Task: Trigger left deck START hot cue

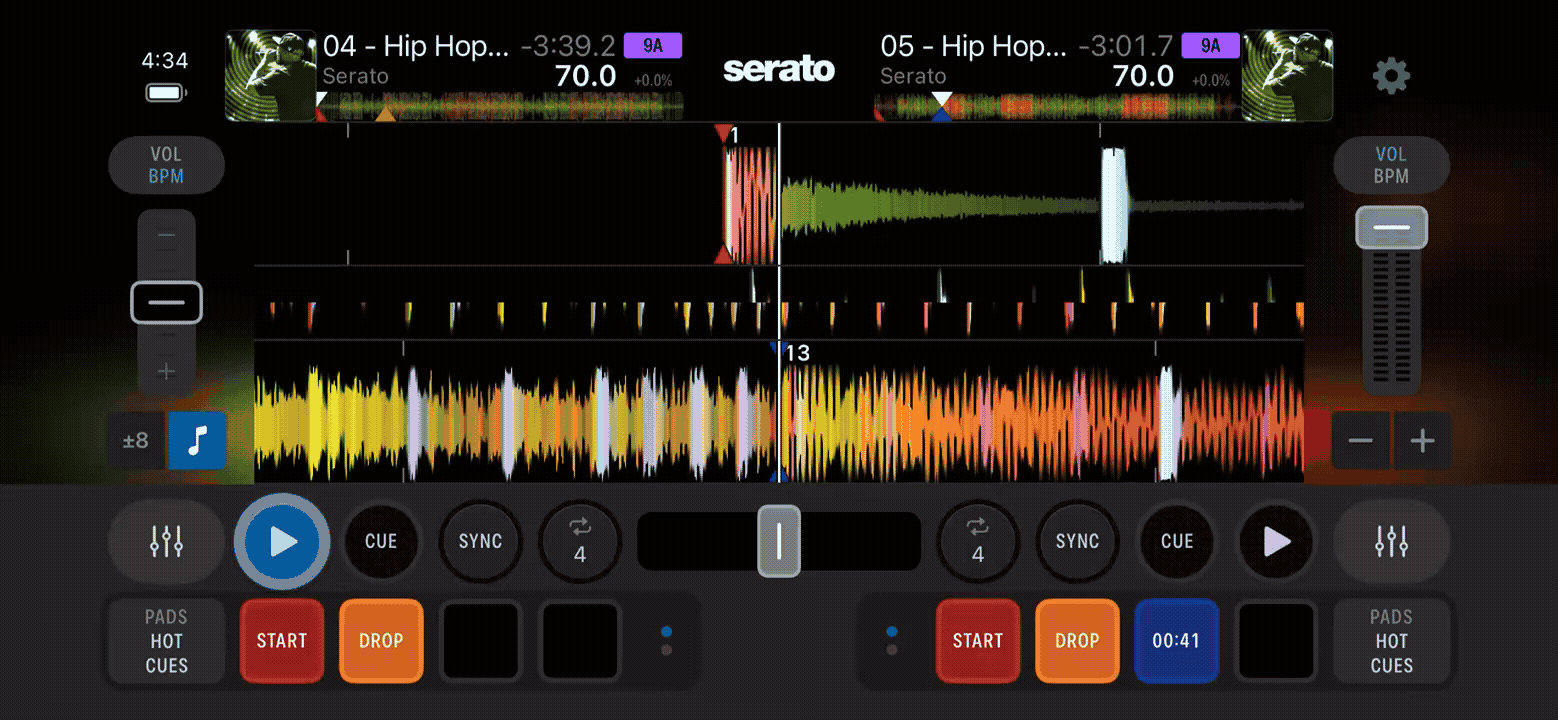Action: 282,641
